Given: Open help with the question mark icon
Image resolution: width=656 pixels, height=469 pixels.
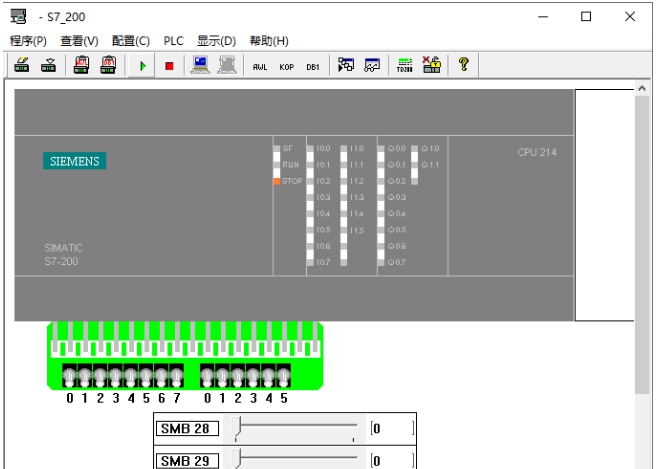Looking at the screenshot, I should 464,64.
